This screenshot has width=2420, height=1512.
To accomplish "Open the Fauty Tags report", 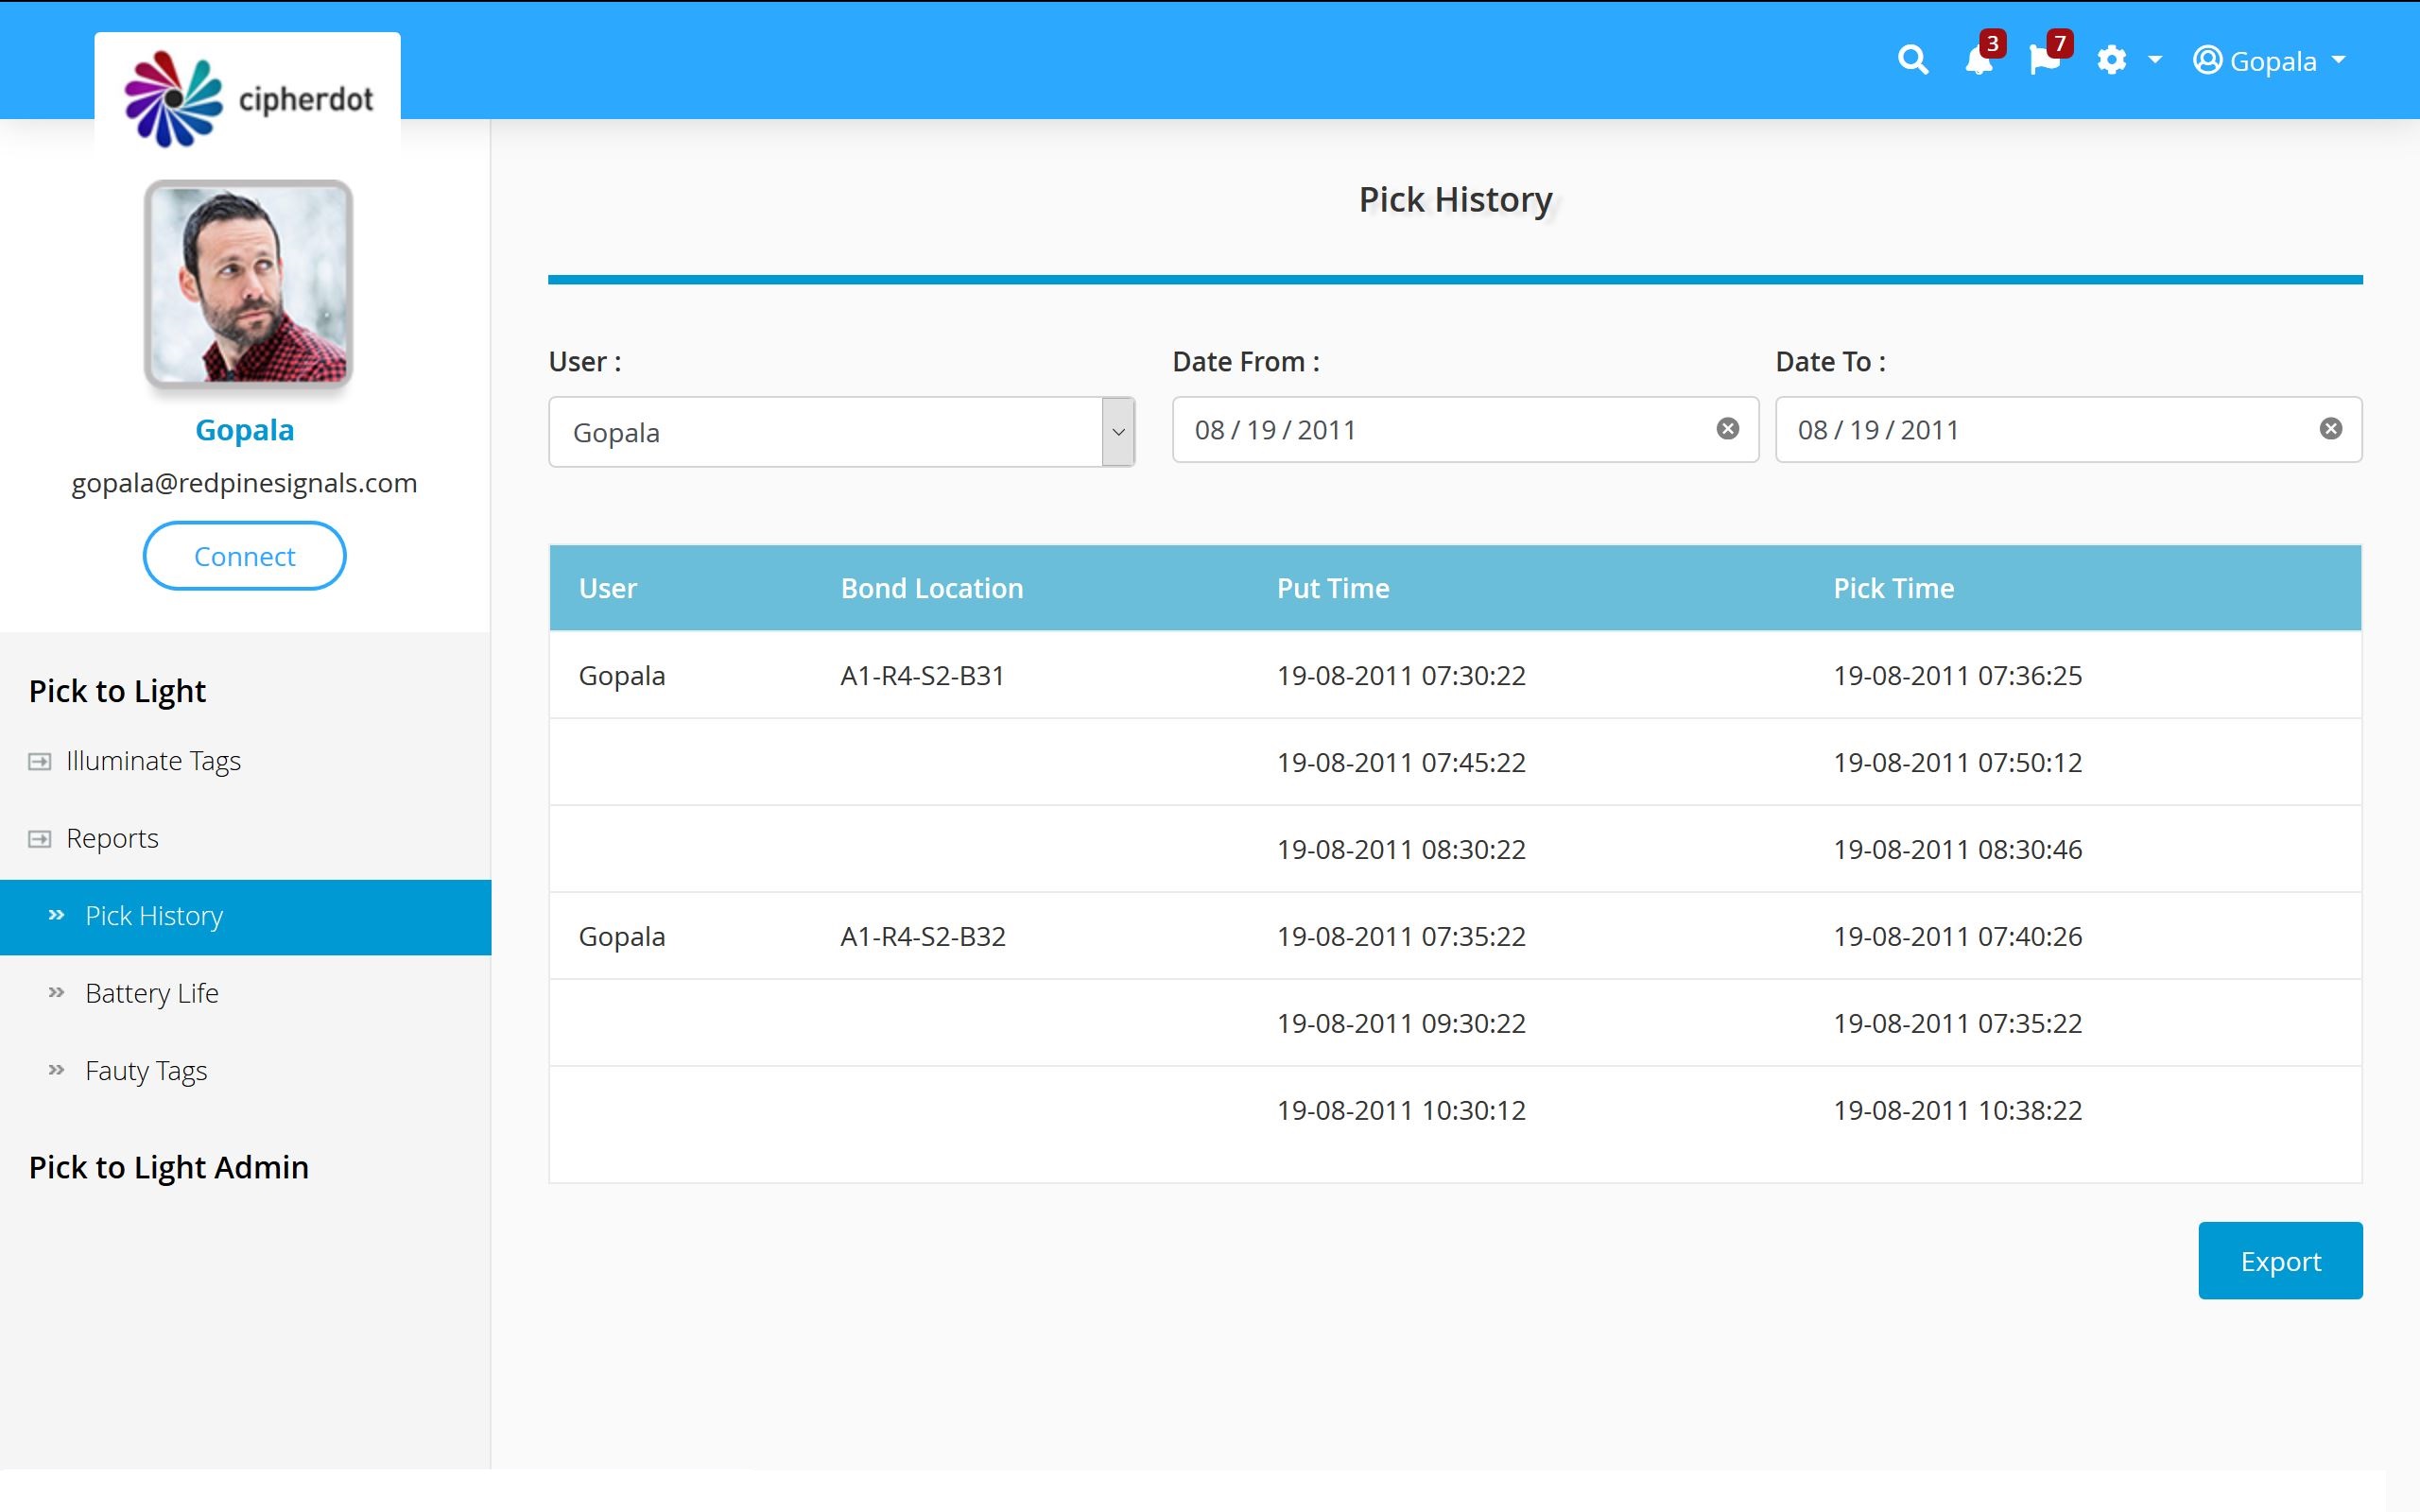I will click(146, 1071).
